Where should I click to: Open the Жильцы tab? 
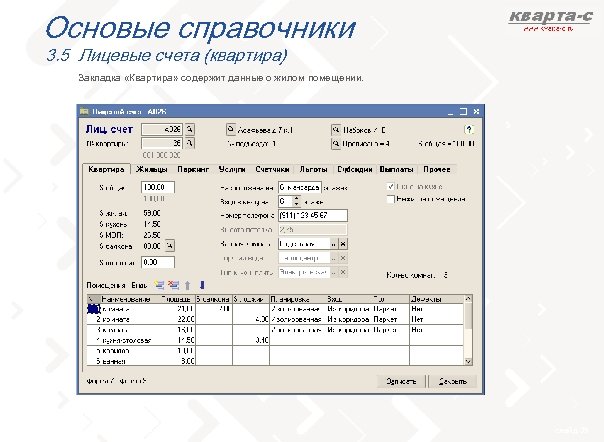point(152,170)
